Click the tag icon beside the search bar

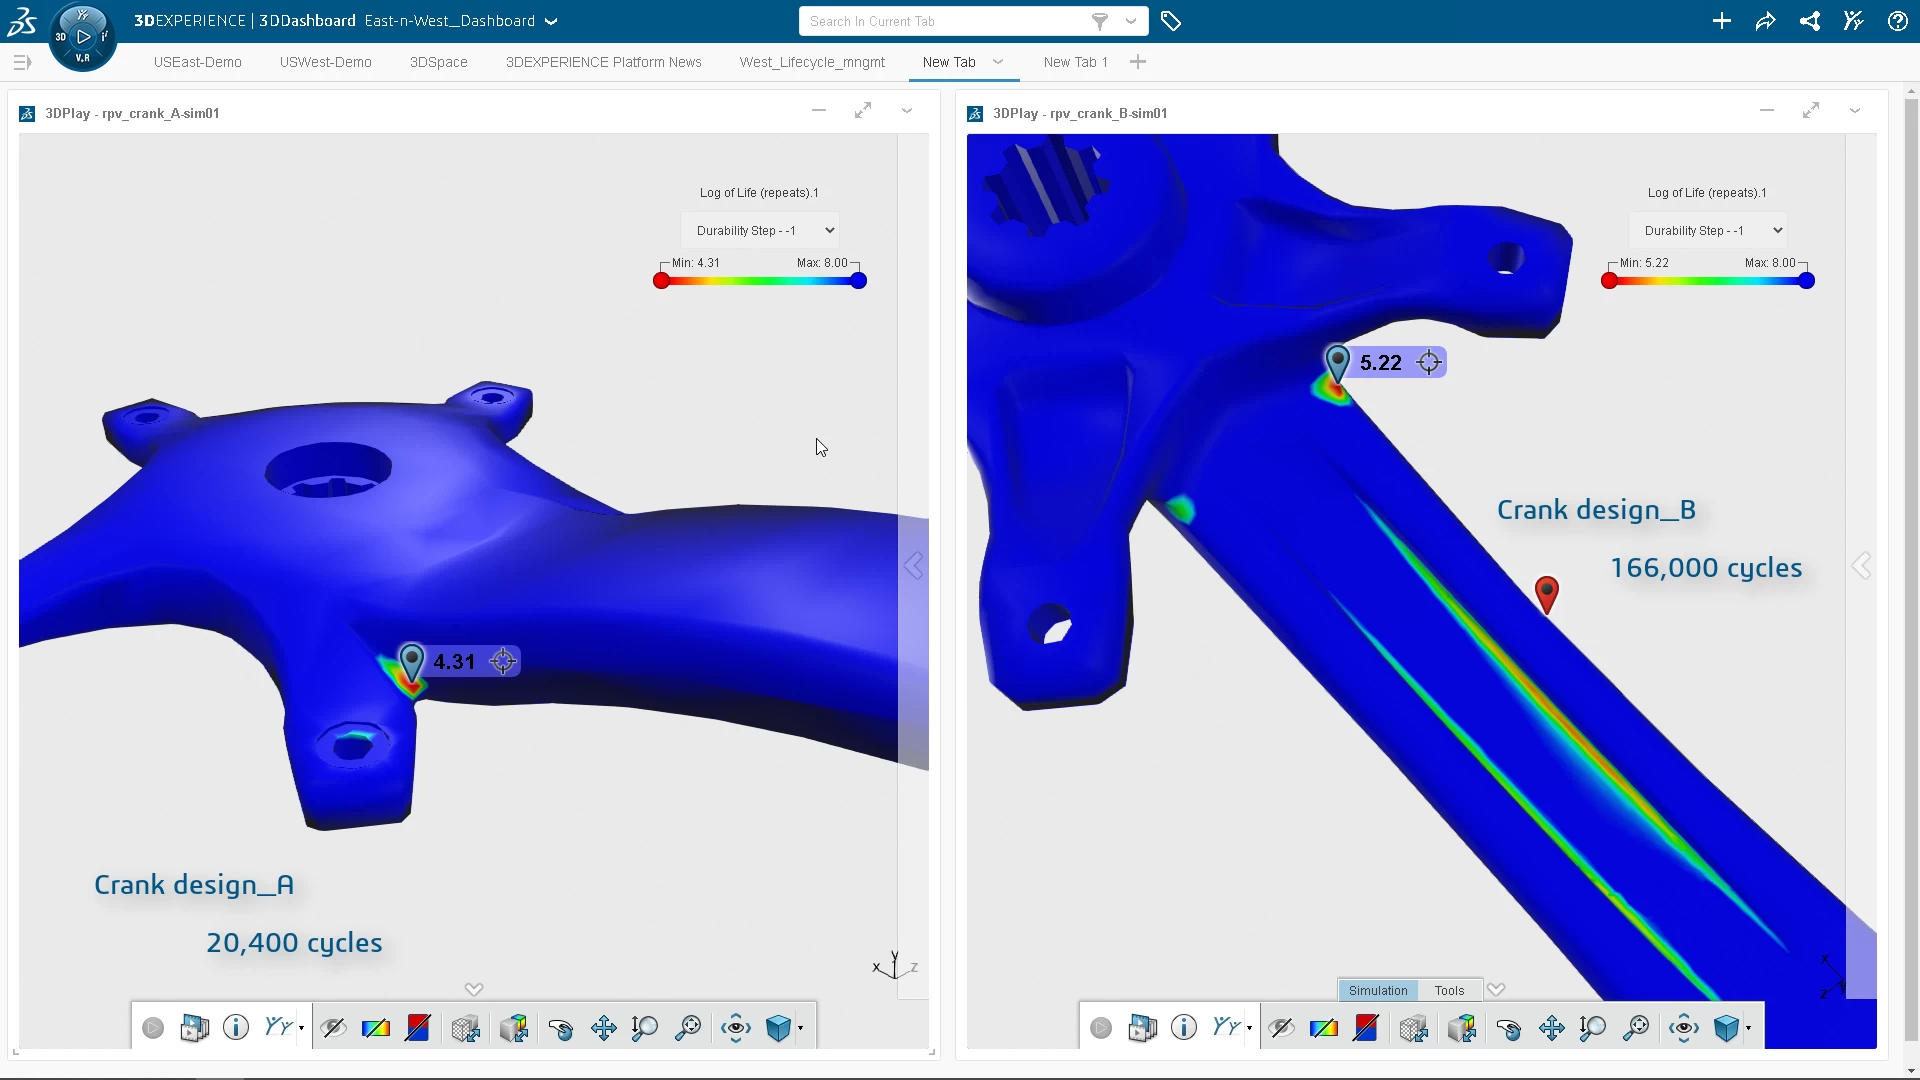pyautogui.click(x=1171, y=20)
